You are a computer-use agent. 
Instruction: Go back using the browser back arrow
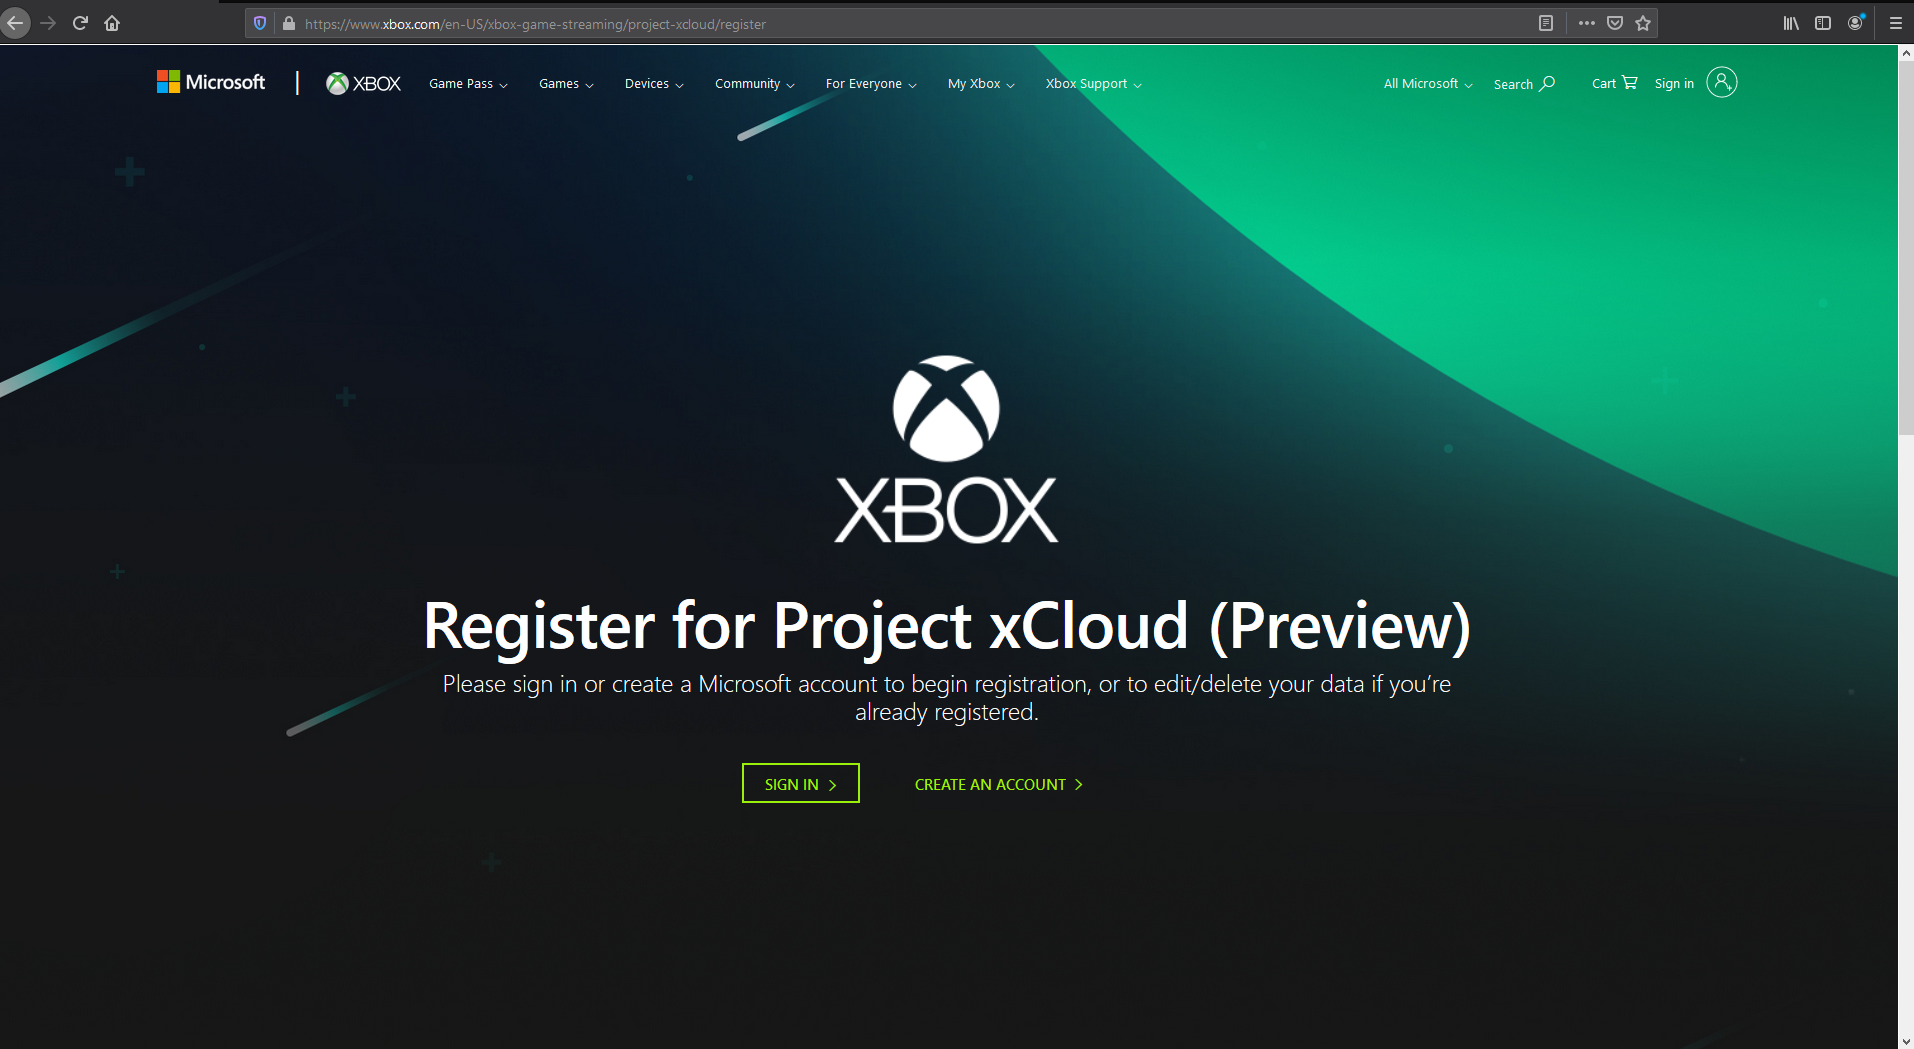15,23
